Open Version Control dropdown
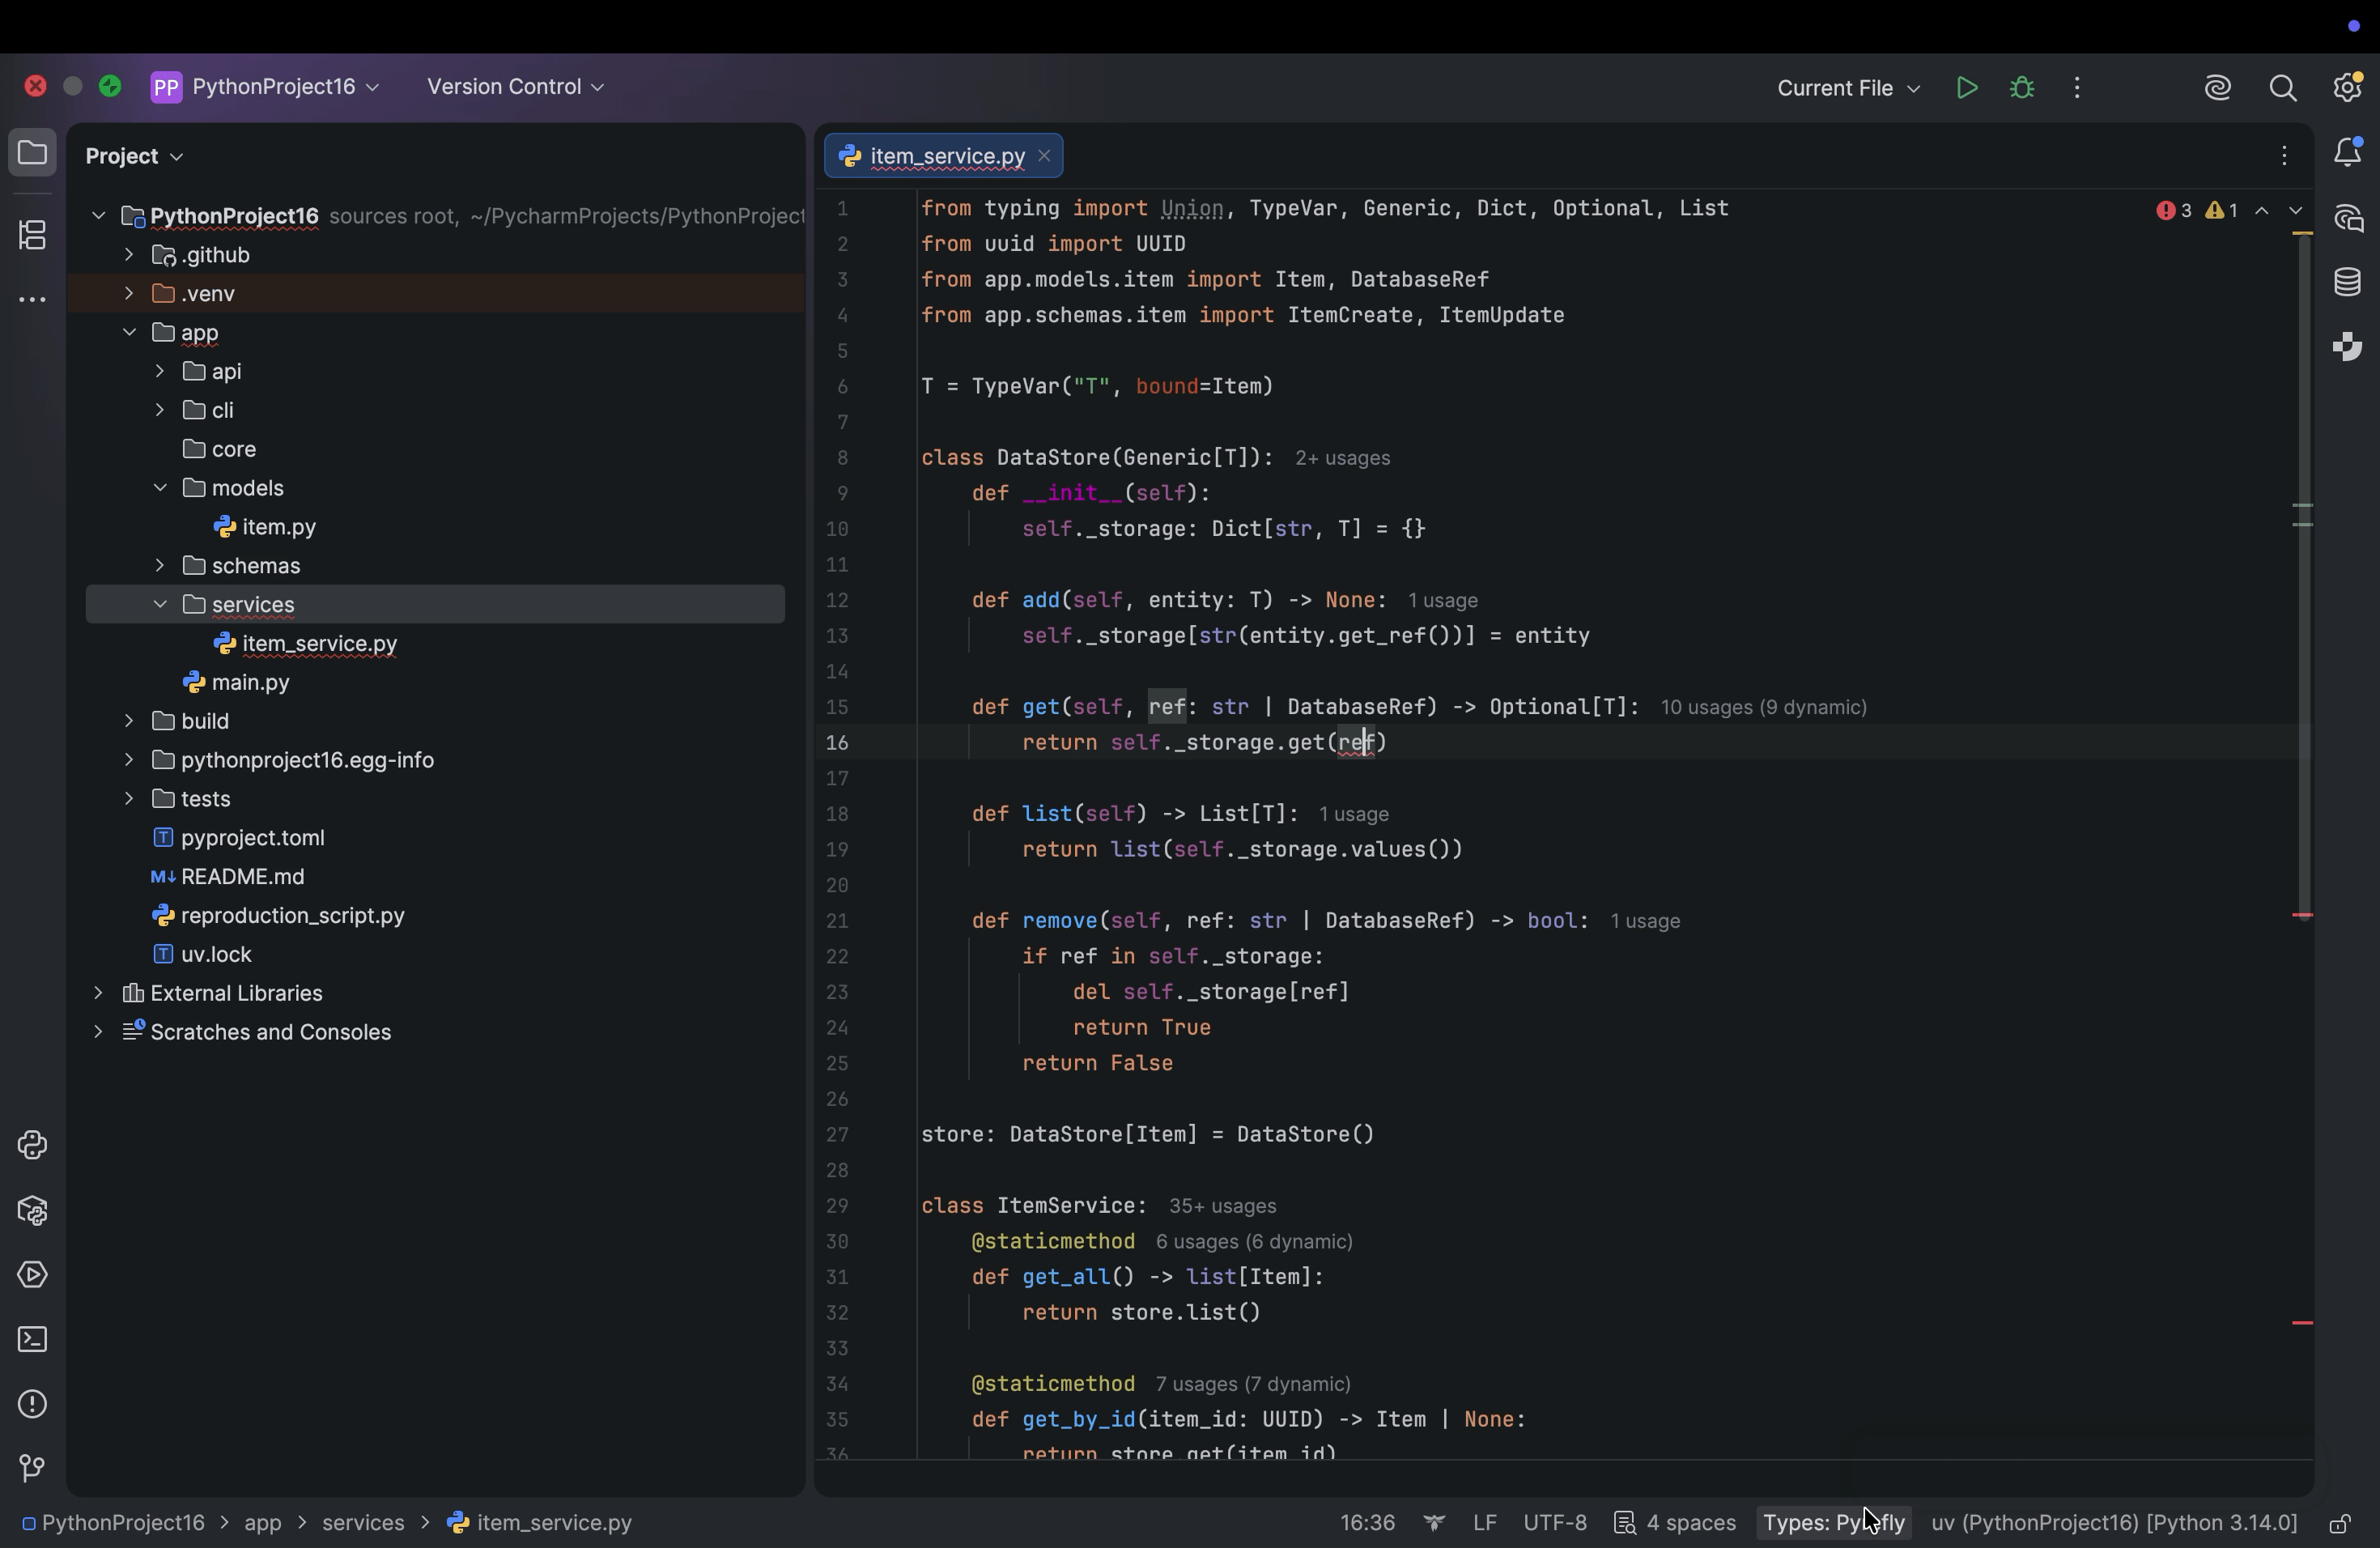The image size is (2380, 1548). coord(516,87)
